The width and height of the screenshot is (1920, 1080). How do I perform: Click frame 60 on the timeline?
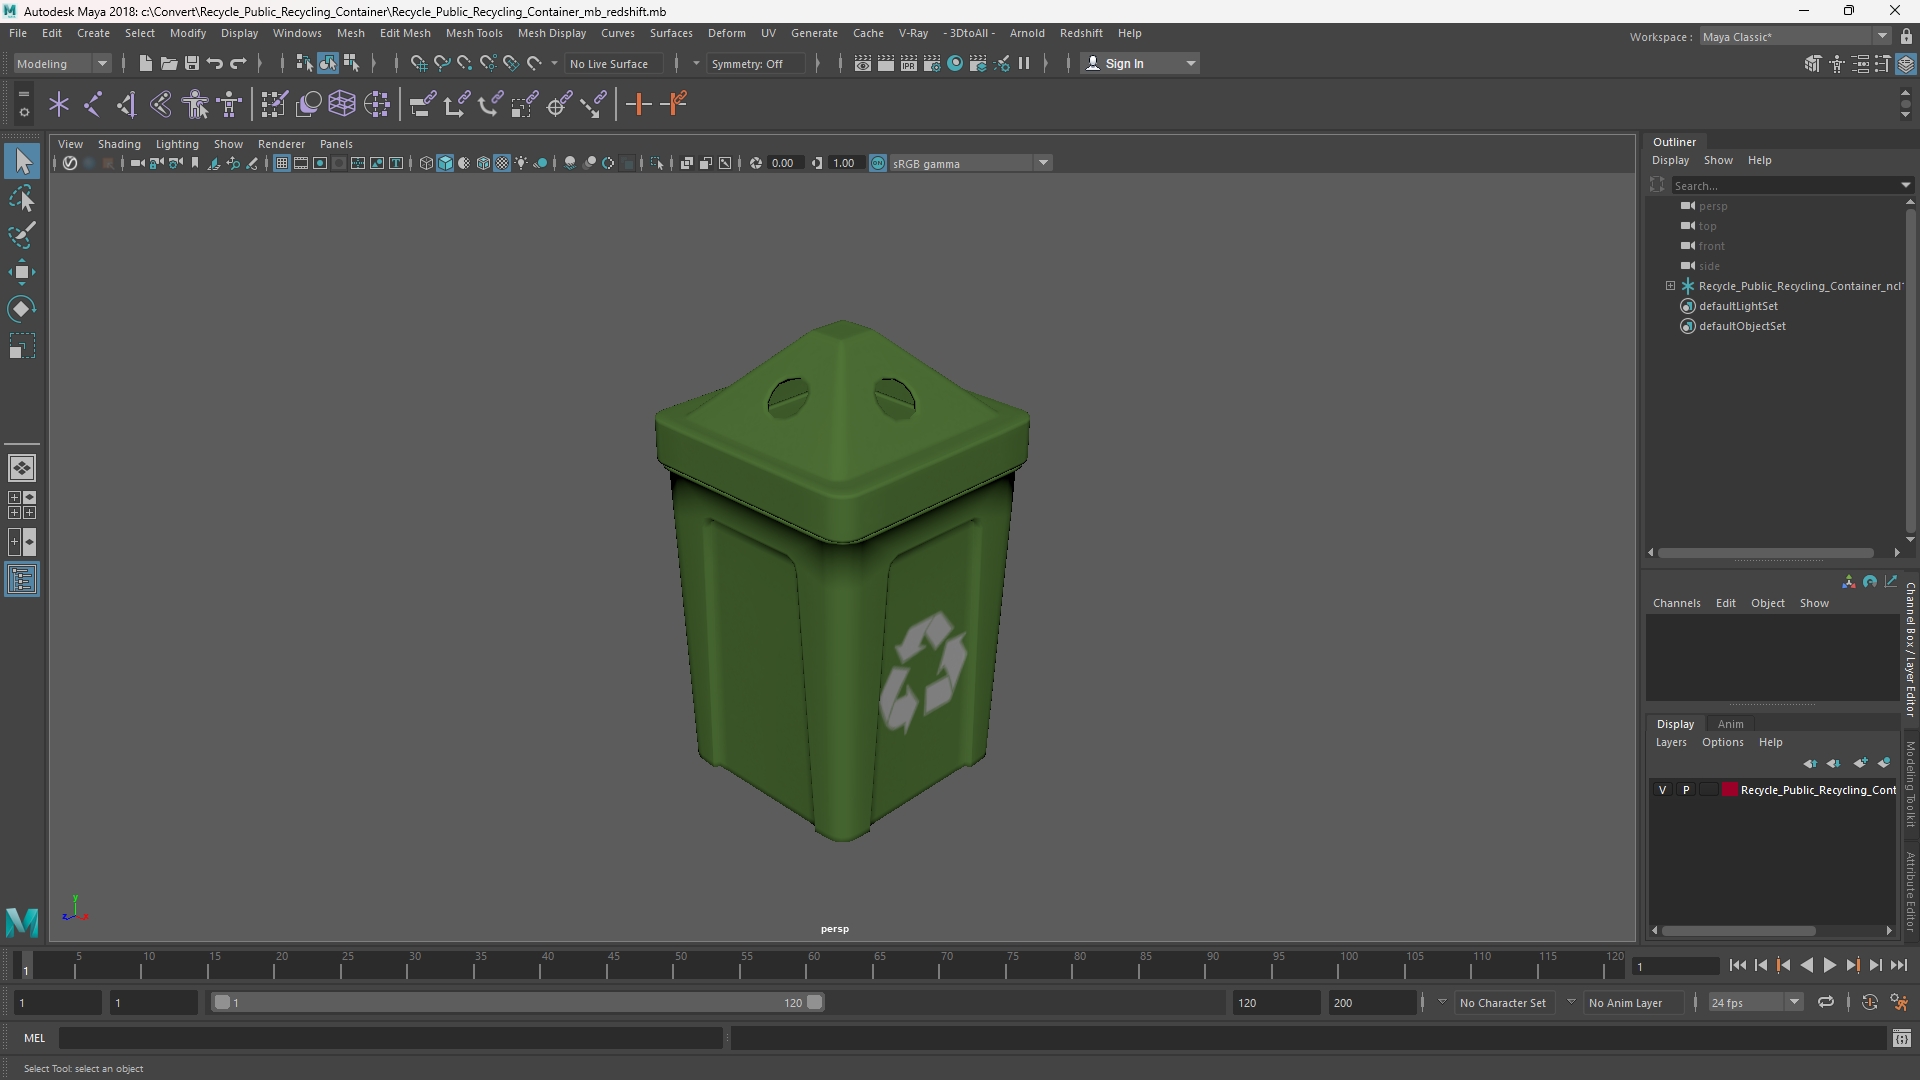coord(814,966)
